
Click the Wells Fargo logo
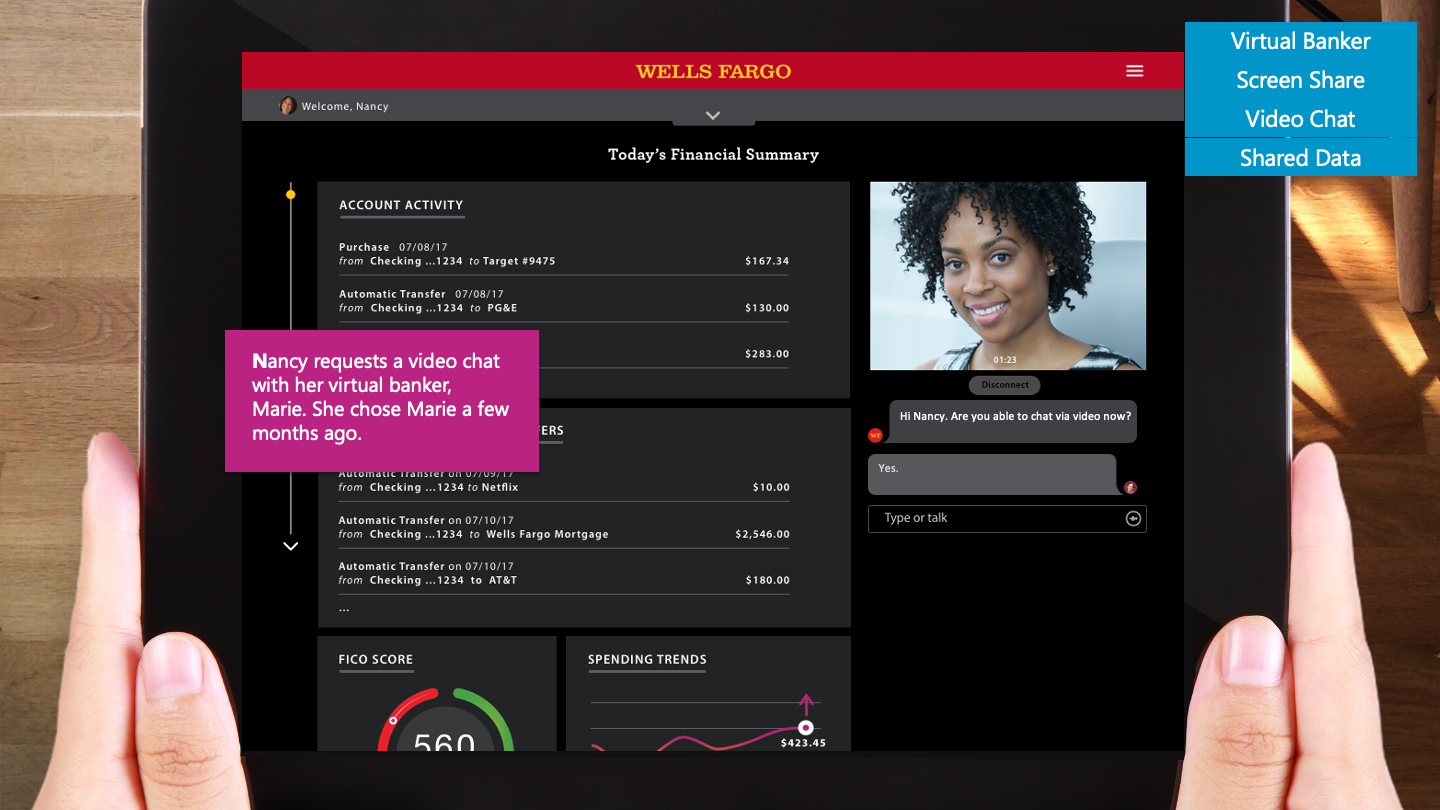point(713,72)
